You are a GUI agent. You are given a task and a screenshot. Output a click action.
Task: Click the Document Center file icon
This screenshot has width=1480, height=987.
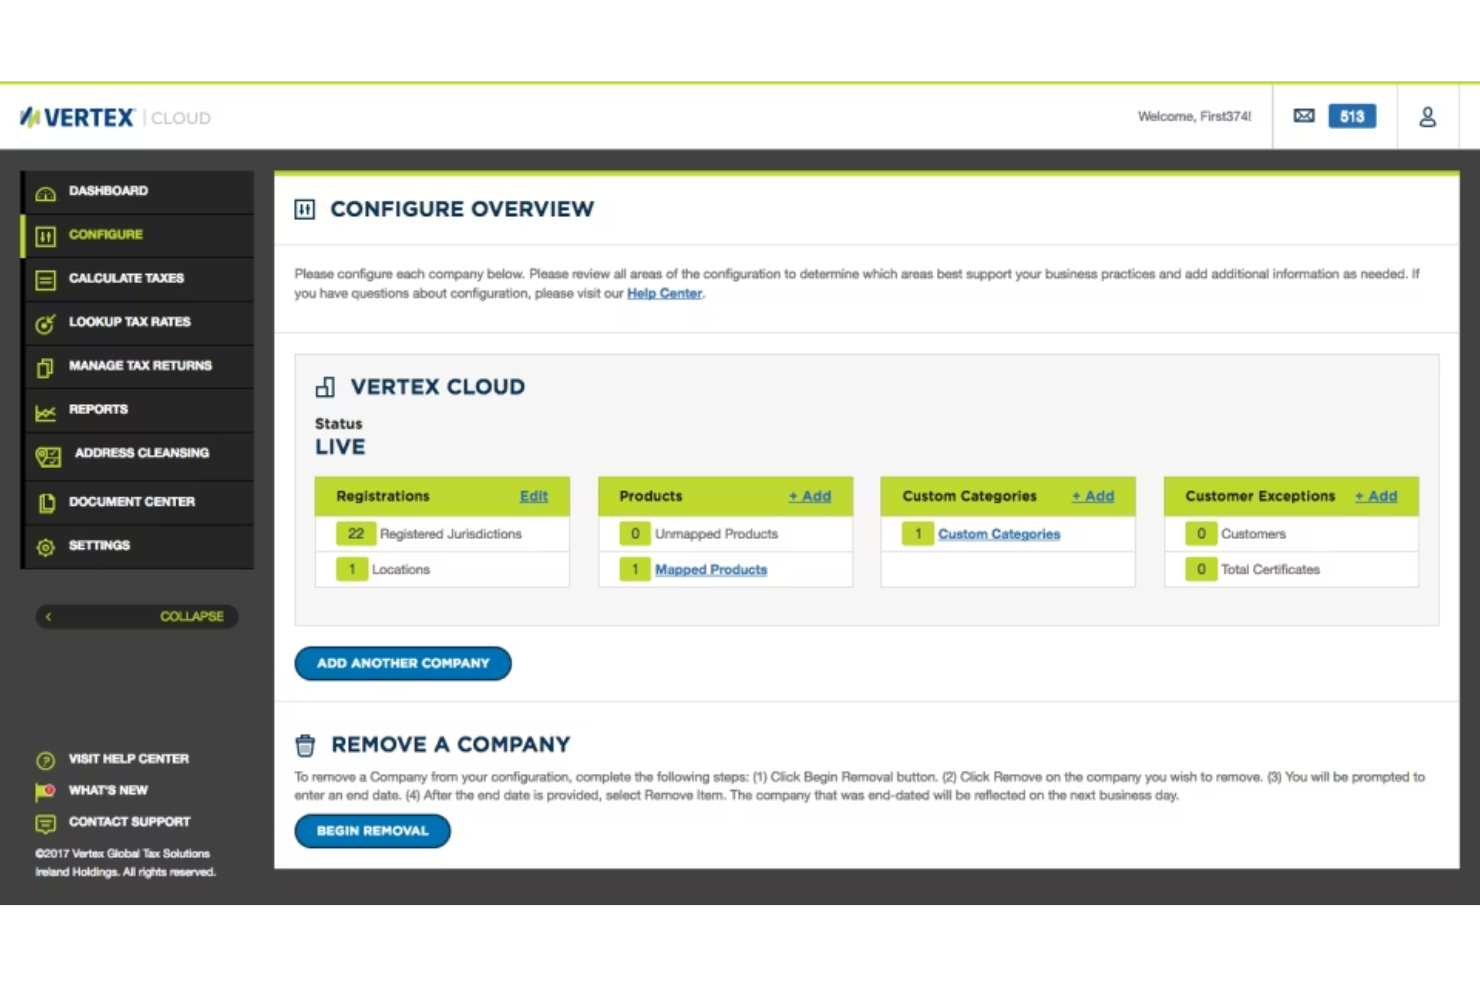click(46, 503)
